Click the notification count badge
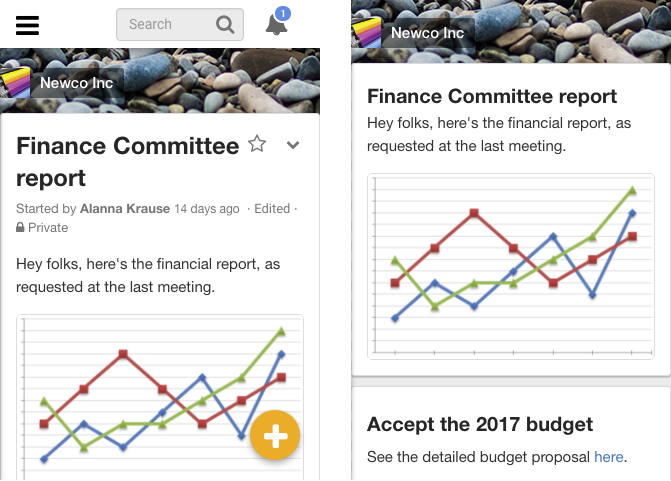This screenshot has width=671, height=481. coord(282,13)
